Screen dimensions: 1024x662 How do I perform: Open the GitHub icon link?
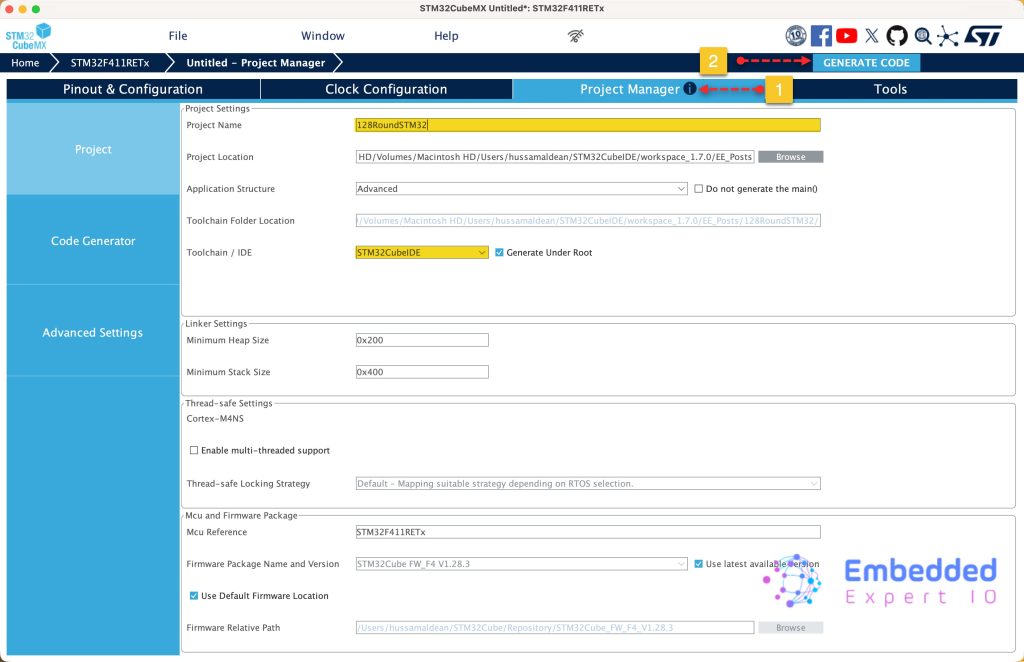(x=897, y=36)
